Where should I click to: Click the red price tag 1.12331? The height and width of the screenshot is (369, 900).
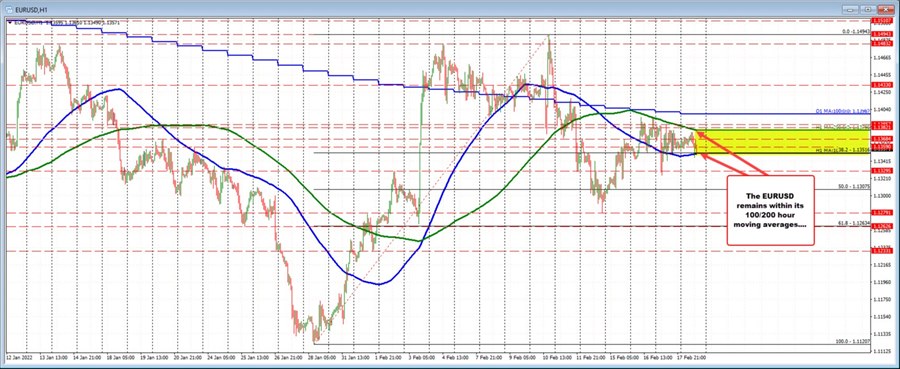(881, 250)
